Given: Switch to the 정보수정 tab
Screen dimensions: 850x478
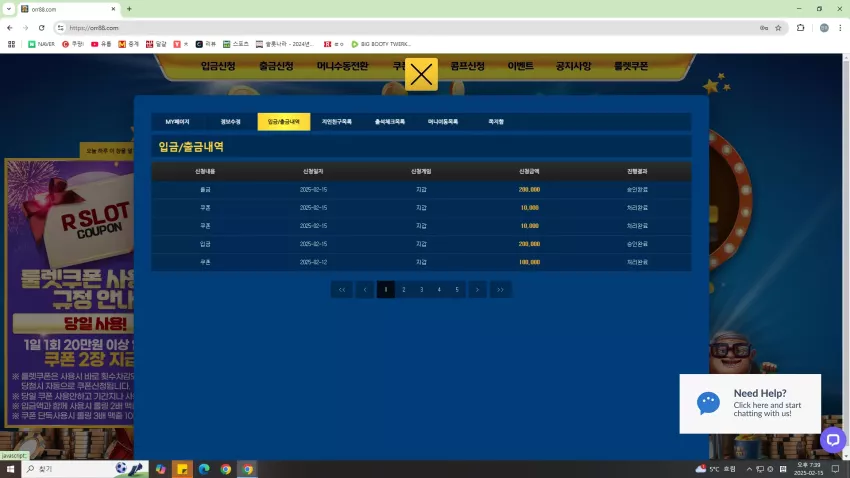Looking at the screenshot, I should click(230, 122).
